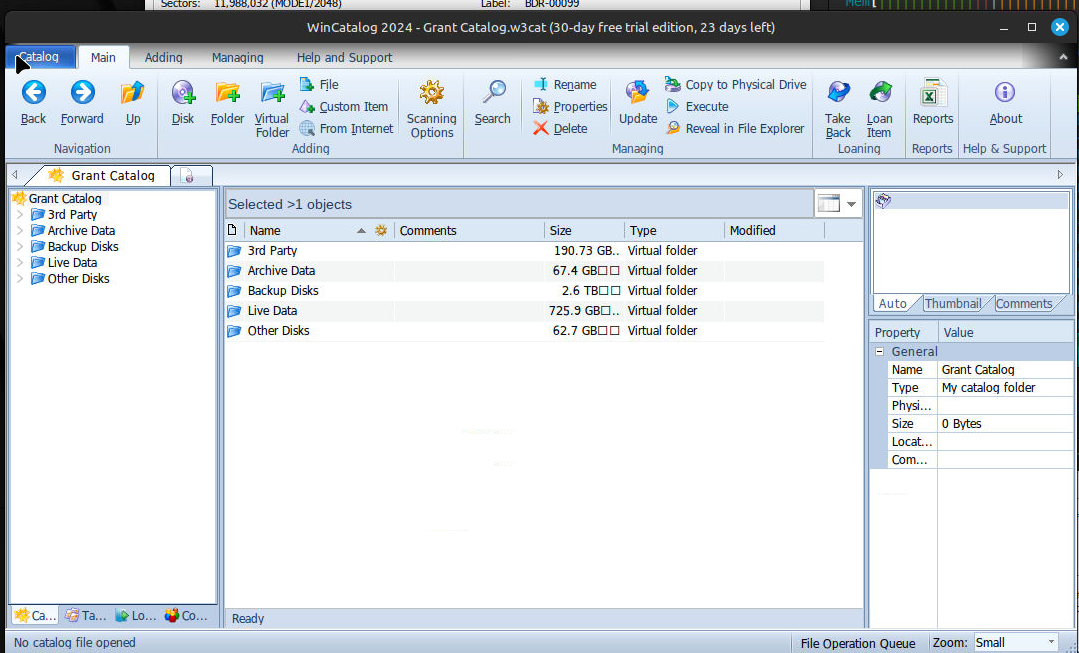Image resolution: width=1079 pixels, height=653 pixels.
Task: Sort list by Type column
Action: tap(674, 231)
